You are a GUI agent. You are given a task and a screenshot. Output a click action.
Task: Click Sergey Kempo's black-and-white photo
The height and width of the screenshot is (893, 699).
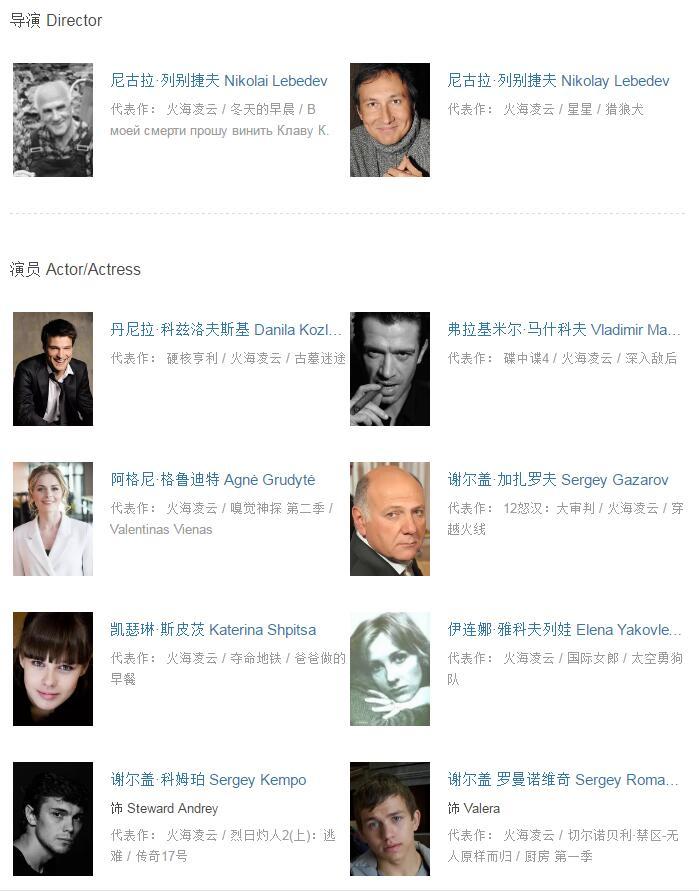pos(53,819)
